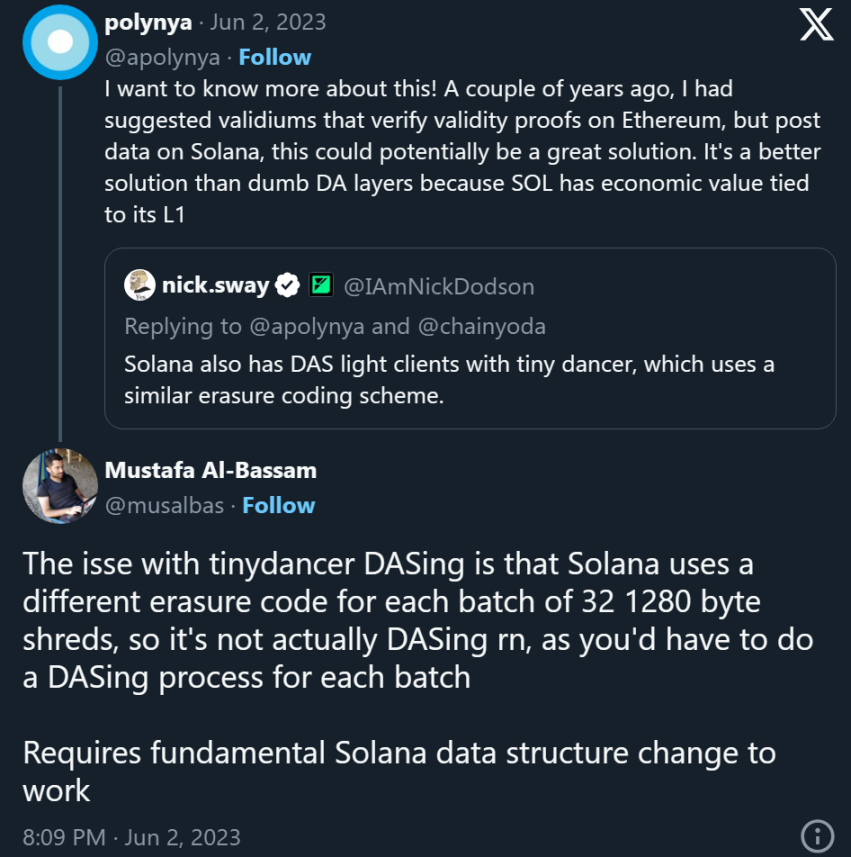
Task: Click the info icon at bottom right
Action: point(817,835)
